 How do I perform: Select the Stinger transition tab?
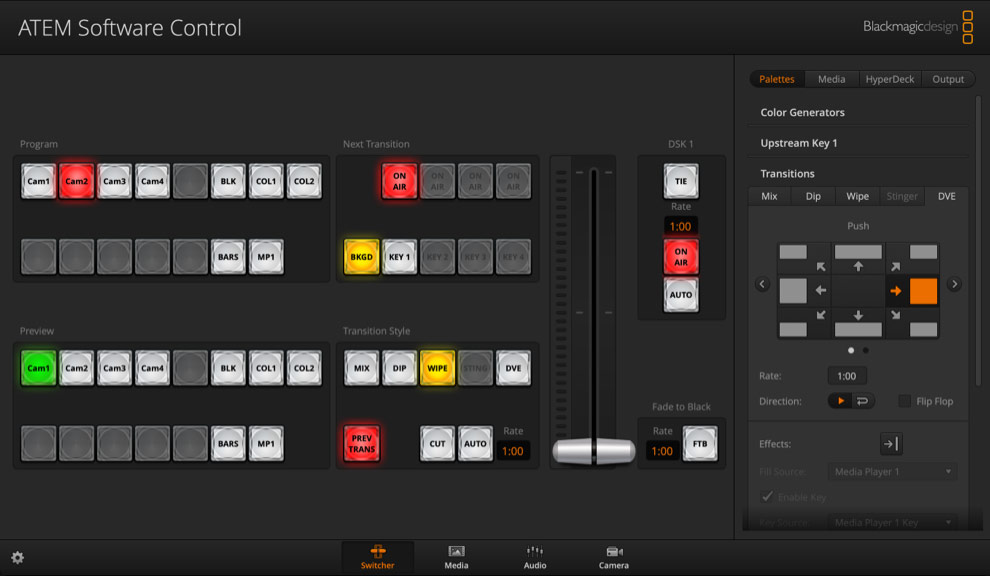click(x=901, y=196)
